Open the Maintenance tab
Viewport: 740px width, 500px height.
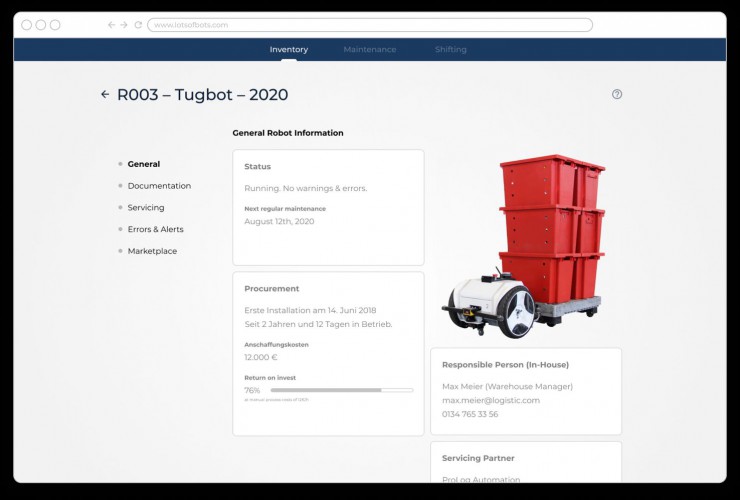369,50
